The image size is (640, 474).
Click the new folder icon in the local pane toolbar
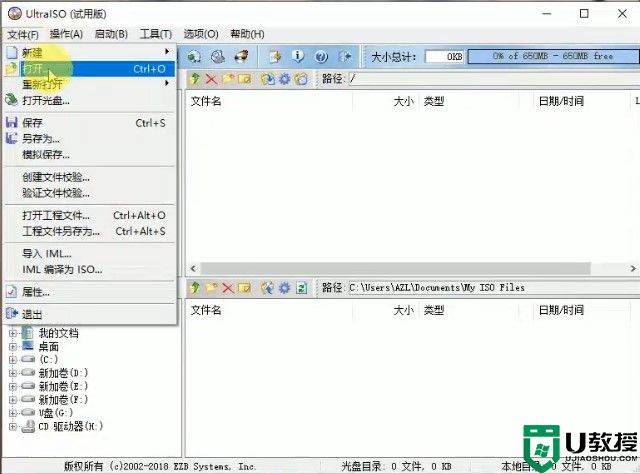(x=211, y=288)
